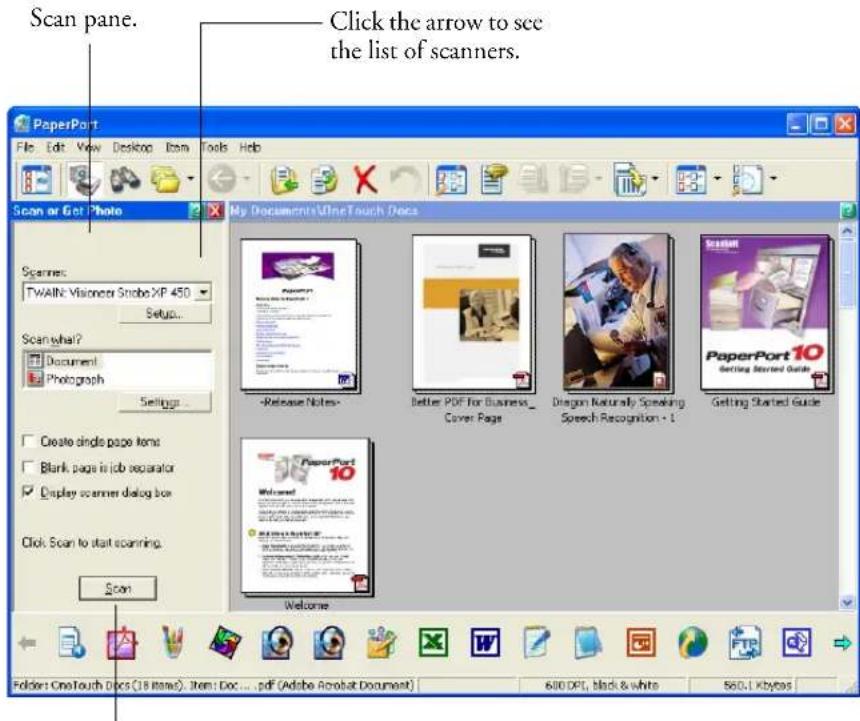Click the yellow folders toolbar icon
Screen dimensions: 860x721
click(x=166, y=179)
